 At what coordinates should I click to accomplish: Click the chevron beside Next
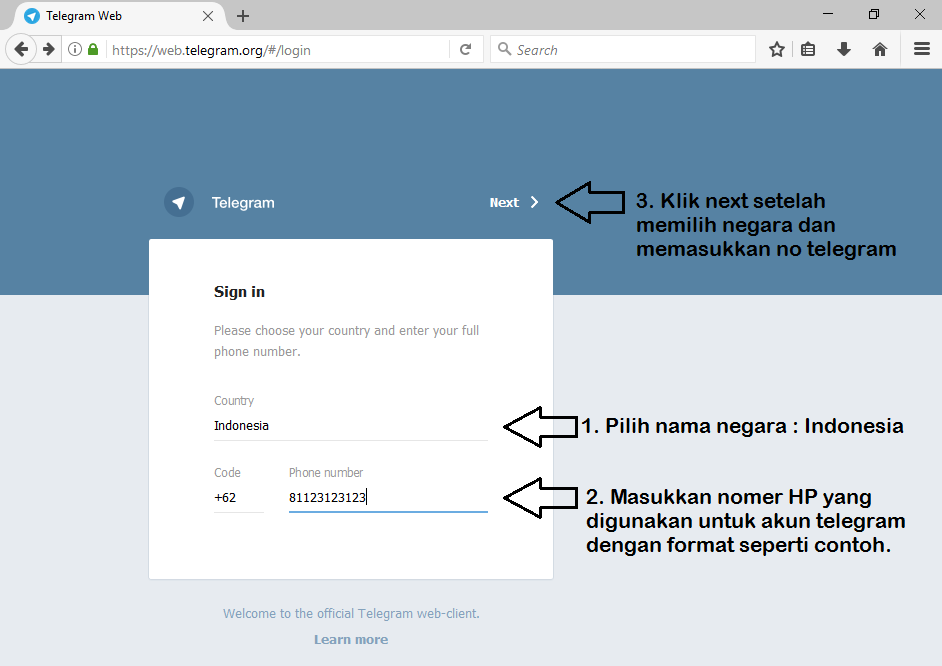pos(534,202)
